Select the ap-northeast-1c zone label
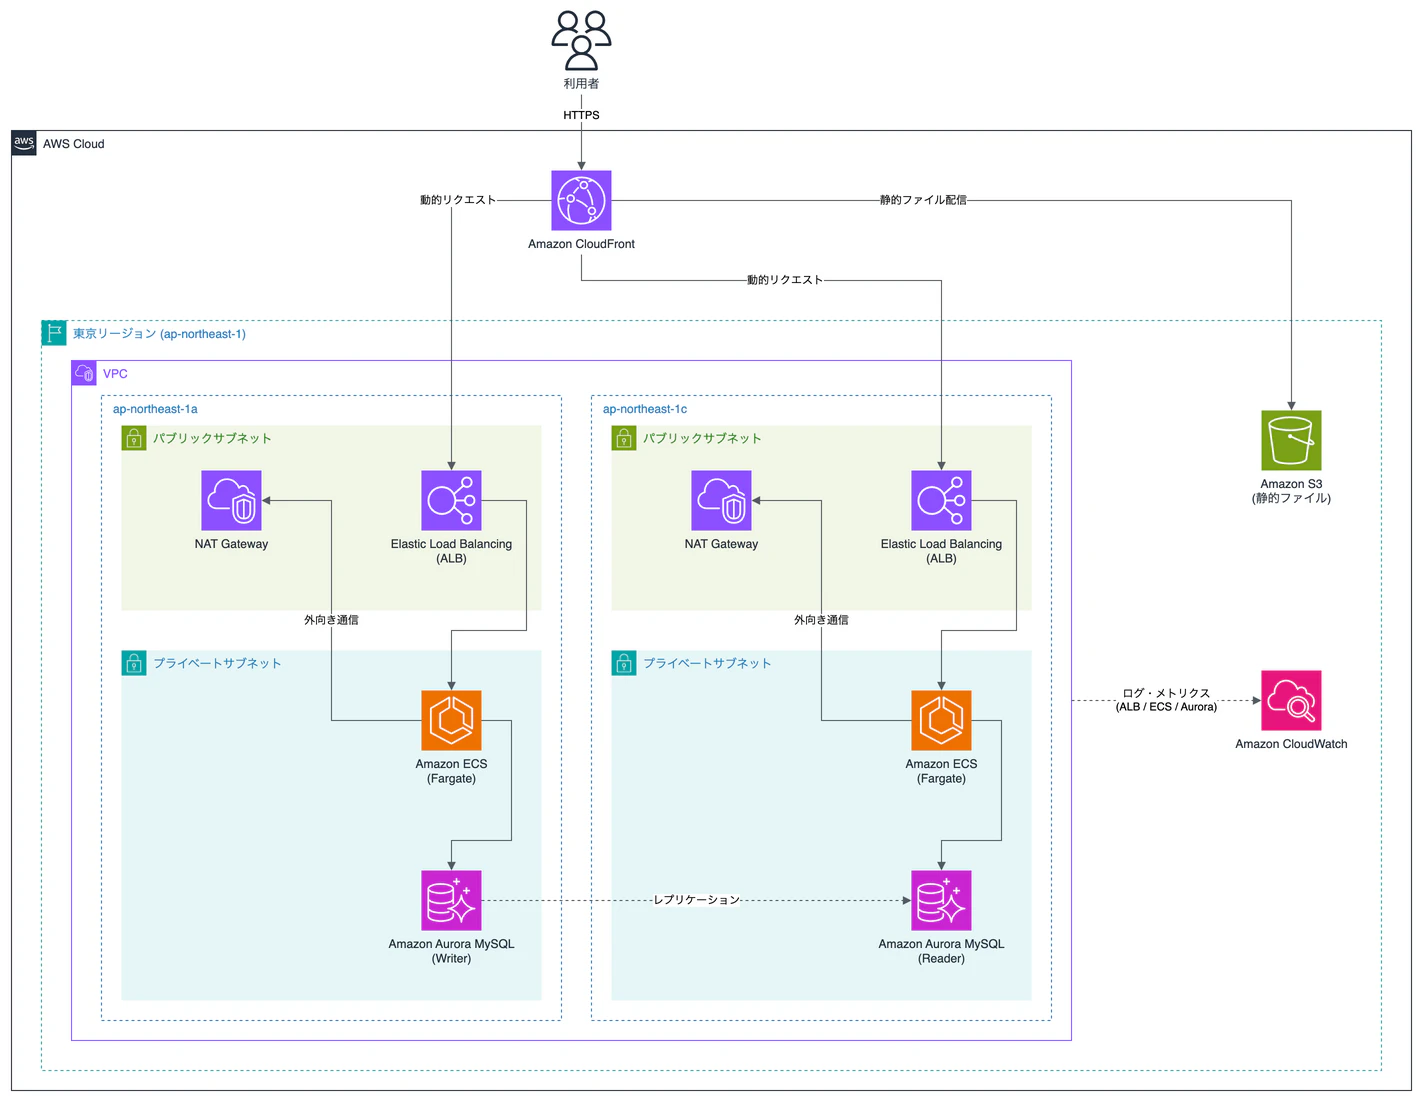 (x=645, y=409)
